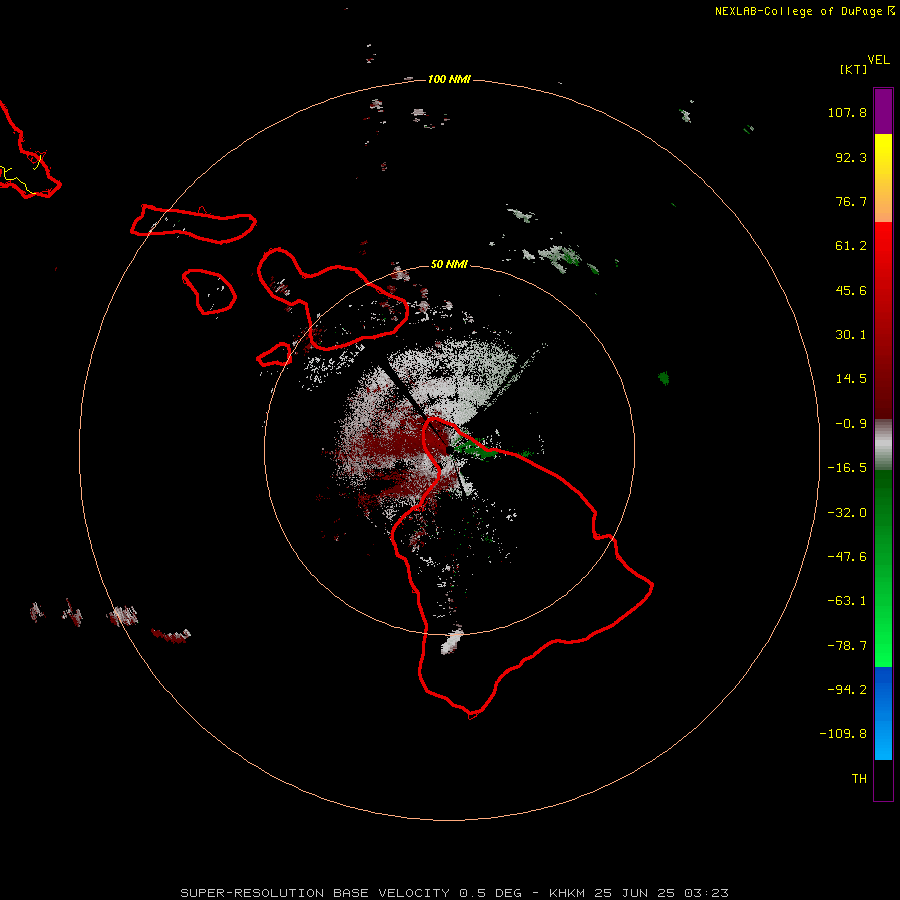The image size is (900, 900).
Task: Click the Super-Resolution Base Velocity caption text
Action: [455, 893]
